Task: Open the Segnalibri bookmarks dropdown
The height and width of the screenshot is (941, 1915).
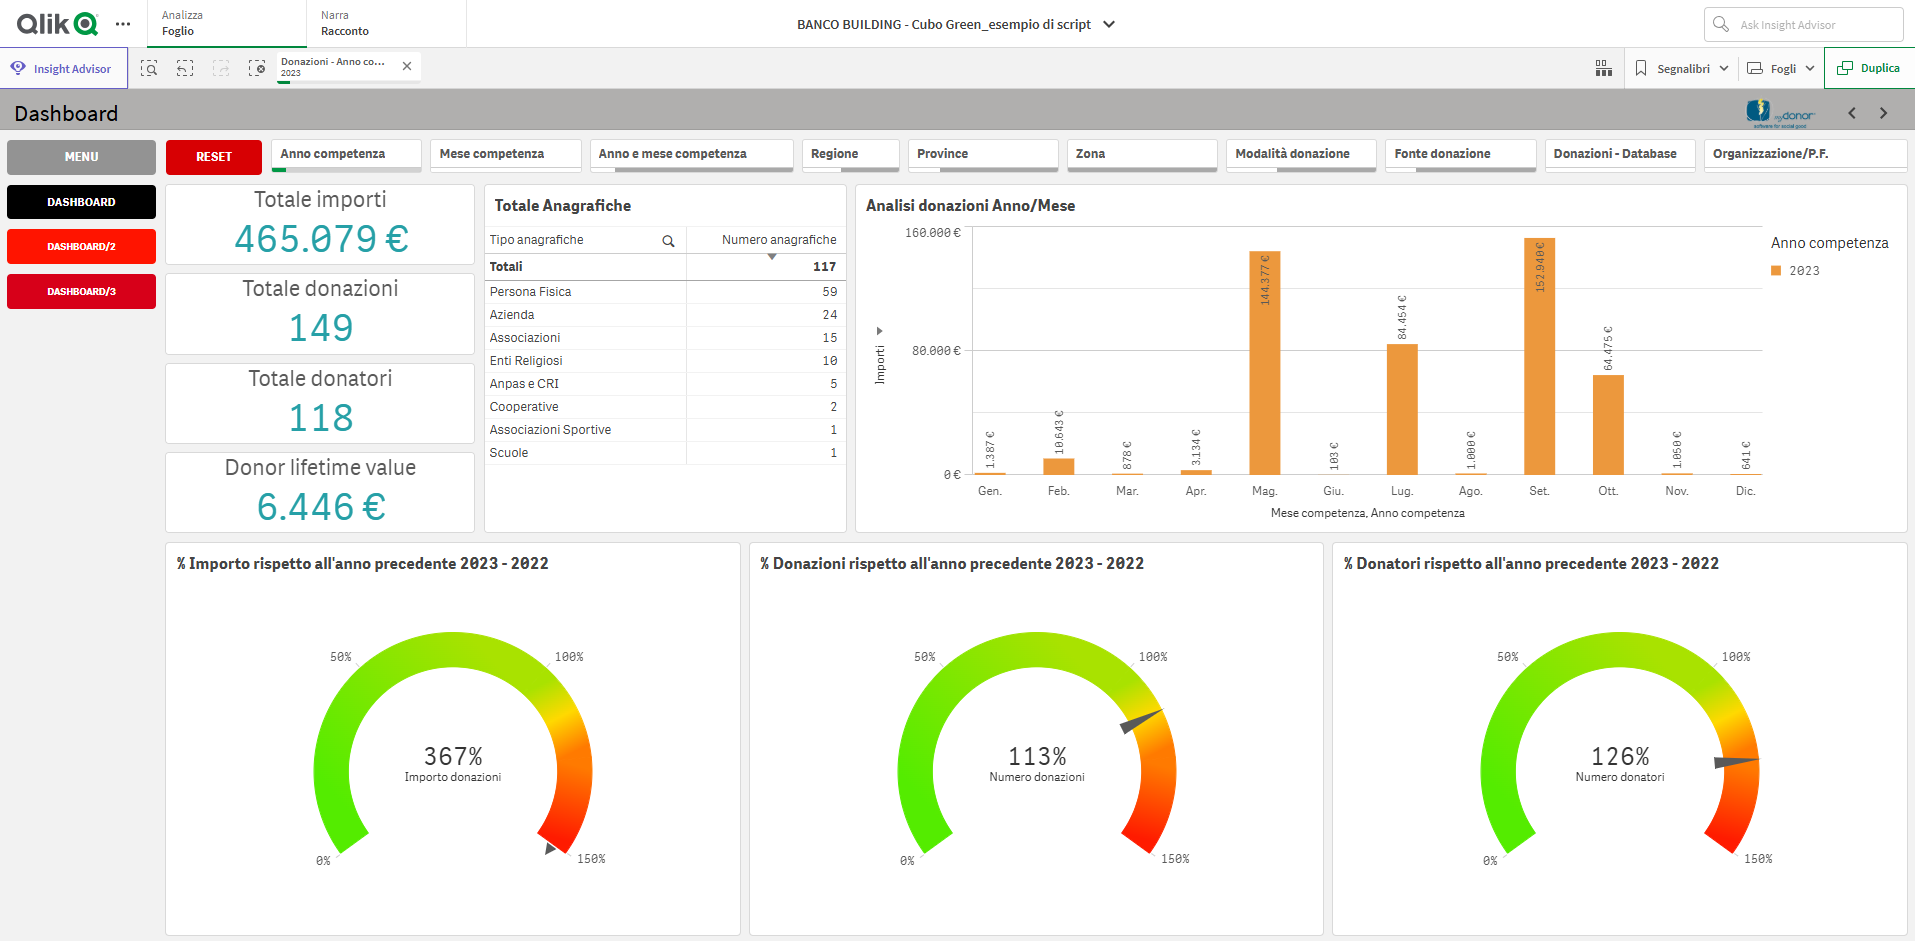Action: (1682, 68)
